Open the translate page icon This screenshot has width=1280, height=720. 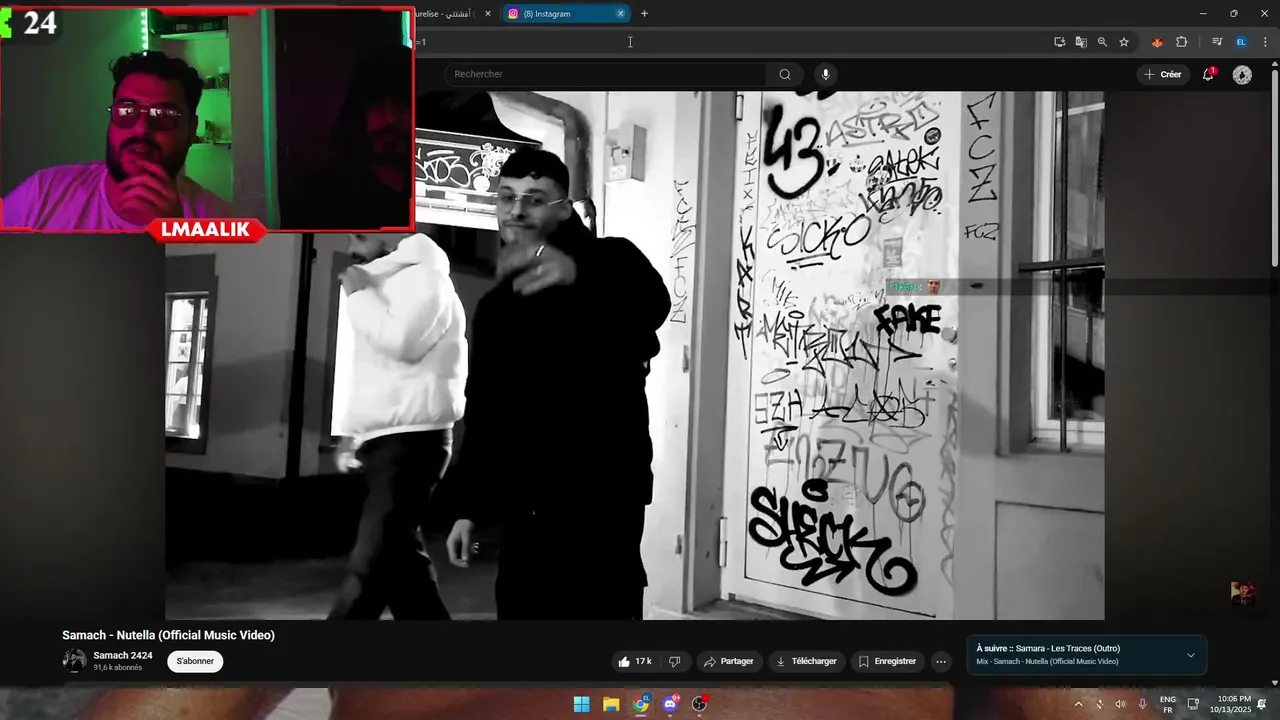coord(1081,42)
